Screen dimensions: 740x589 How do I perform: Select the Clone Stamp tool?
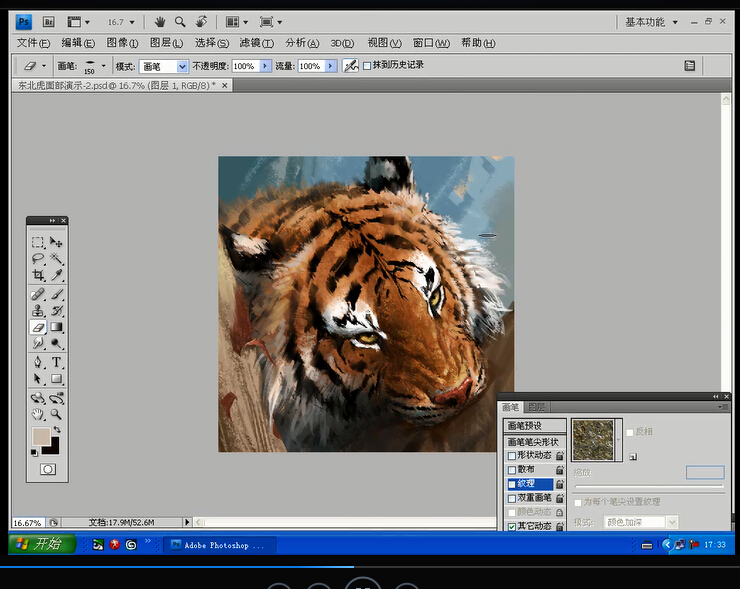(37, 311)
